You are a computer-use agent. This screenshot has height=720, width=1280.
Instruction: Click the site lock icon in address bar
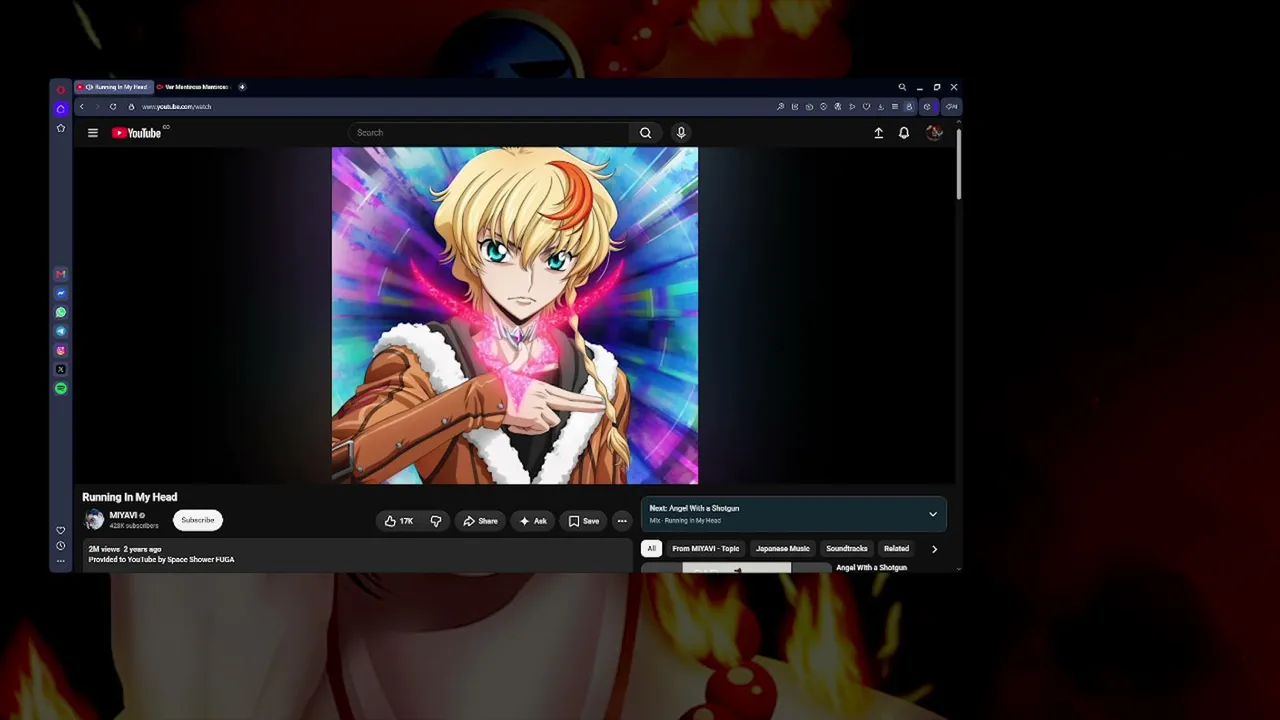click(x=131, y=107)
